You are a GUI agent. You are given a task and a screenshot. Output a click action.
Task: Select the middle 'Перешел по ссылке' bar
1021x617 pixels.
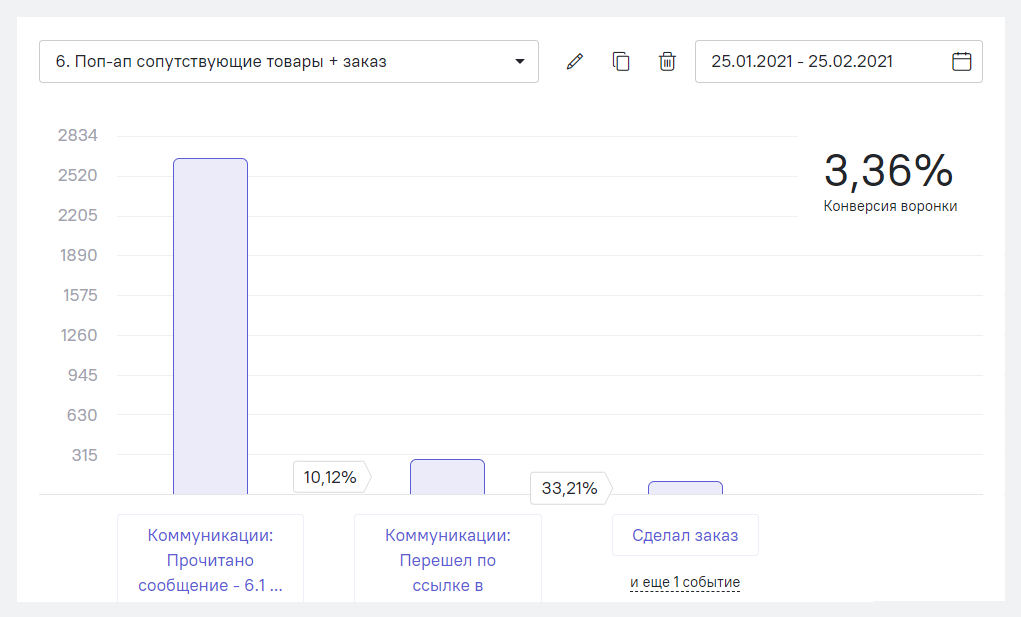[447, 477]
